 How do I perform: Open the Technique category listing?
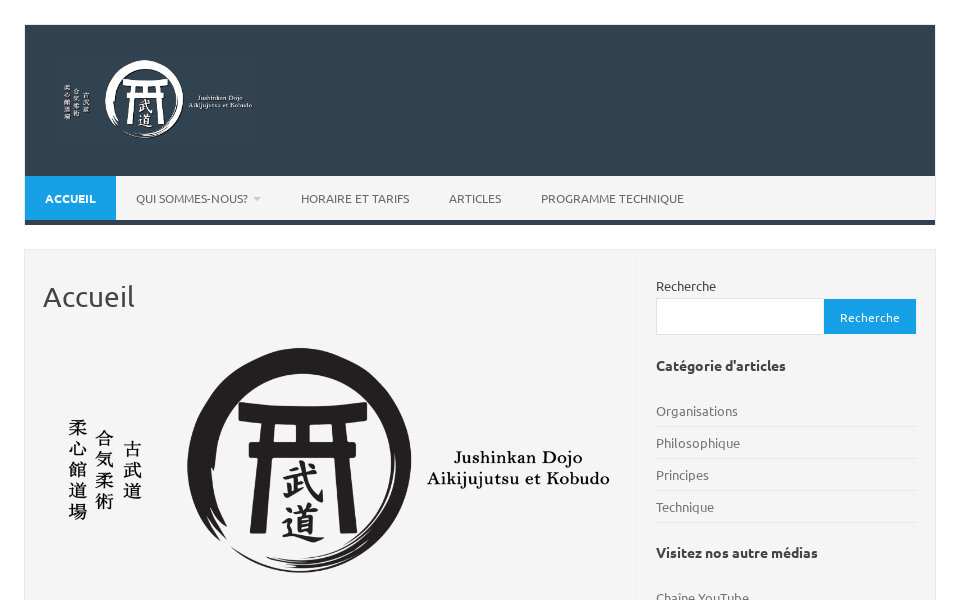coord(685,507)
